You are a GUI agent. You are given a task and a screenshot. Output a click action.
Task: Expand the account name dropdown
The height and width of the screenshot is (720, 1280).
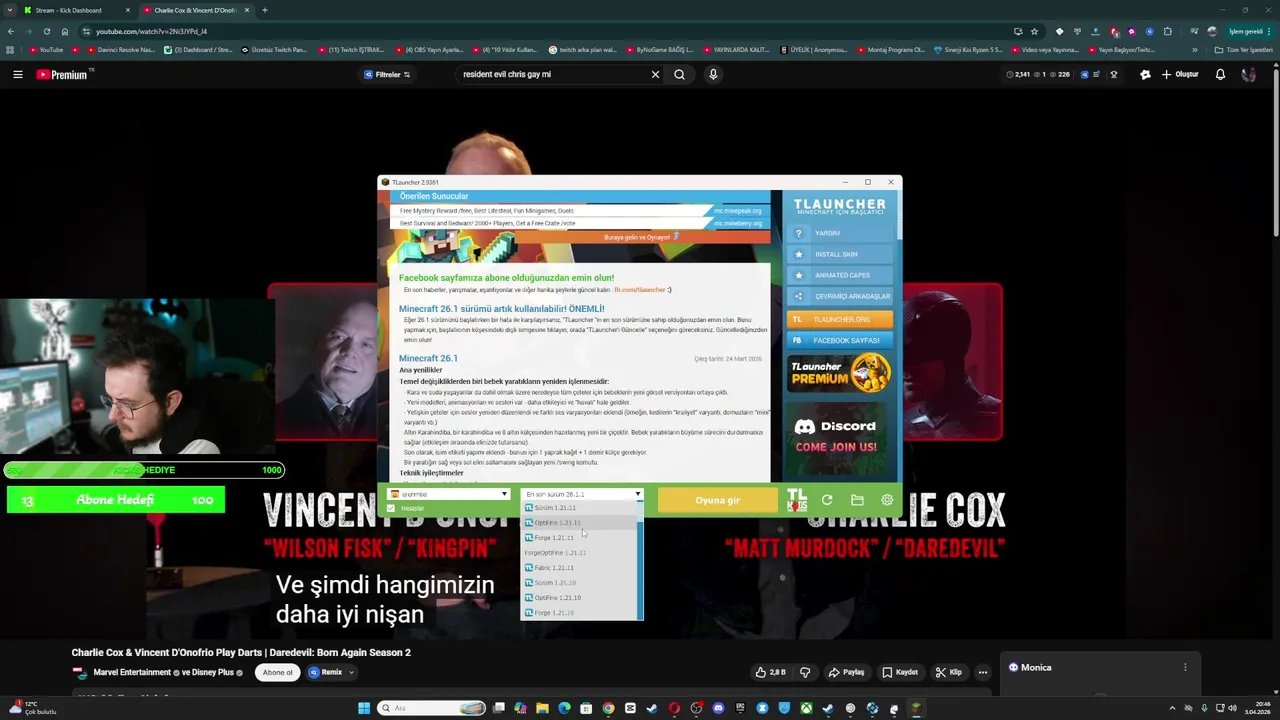point(504,494)
